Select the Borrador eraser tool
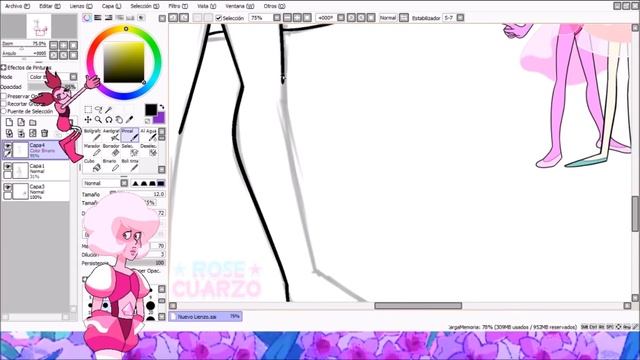The image size is (640, 360). pyautogui.click(x=111, y=150)
